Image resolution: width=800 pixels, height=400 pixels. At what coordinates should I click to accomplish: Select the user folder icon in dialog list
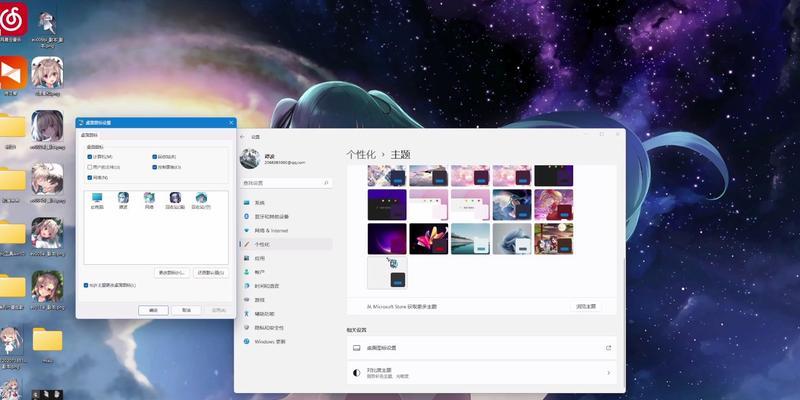point(123,201)
